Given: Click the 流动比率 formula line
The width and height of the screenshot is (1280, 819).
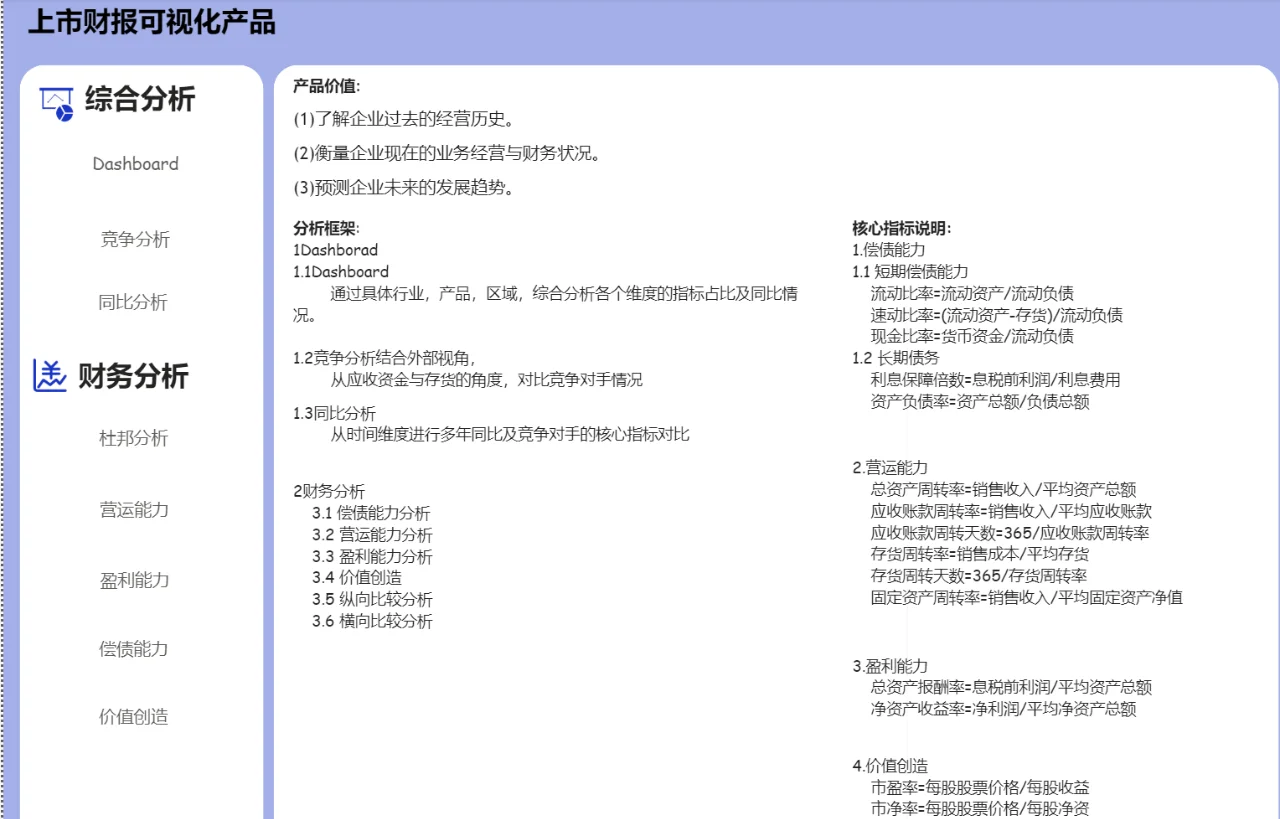Looking at the screenshot, I should [972, 293].
